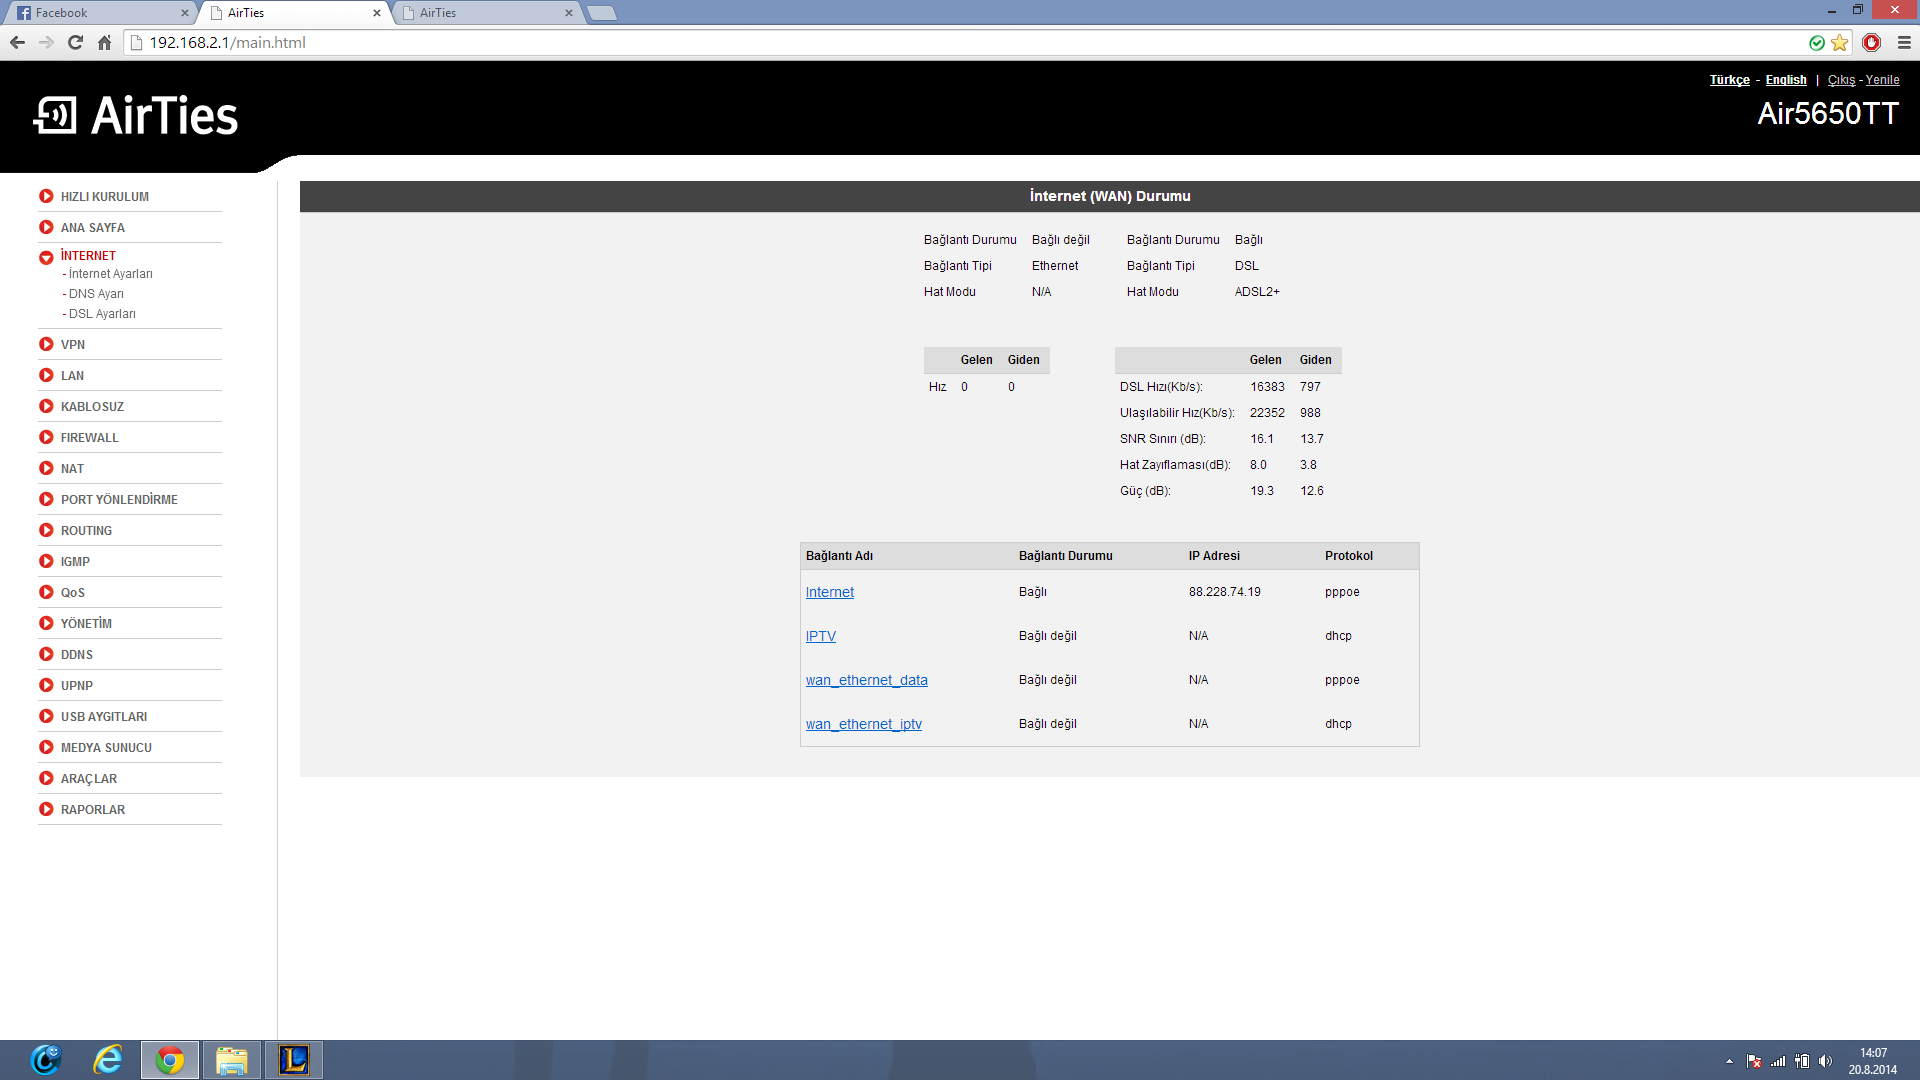Image resolution: width=1920 pixels, height=1080 pixels.
Task: Open QoS menu item
Action: 73,593
